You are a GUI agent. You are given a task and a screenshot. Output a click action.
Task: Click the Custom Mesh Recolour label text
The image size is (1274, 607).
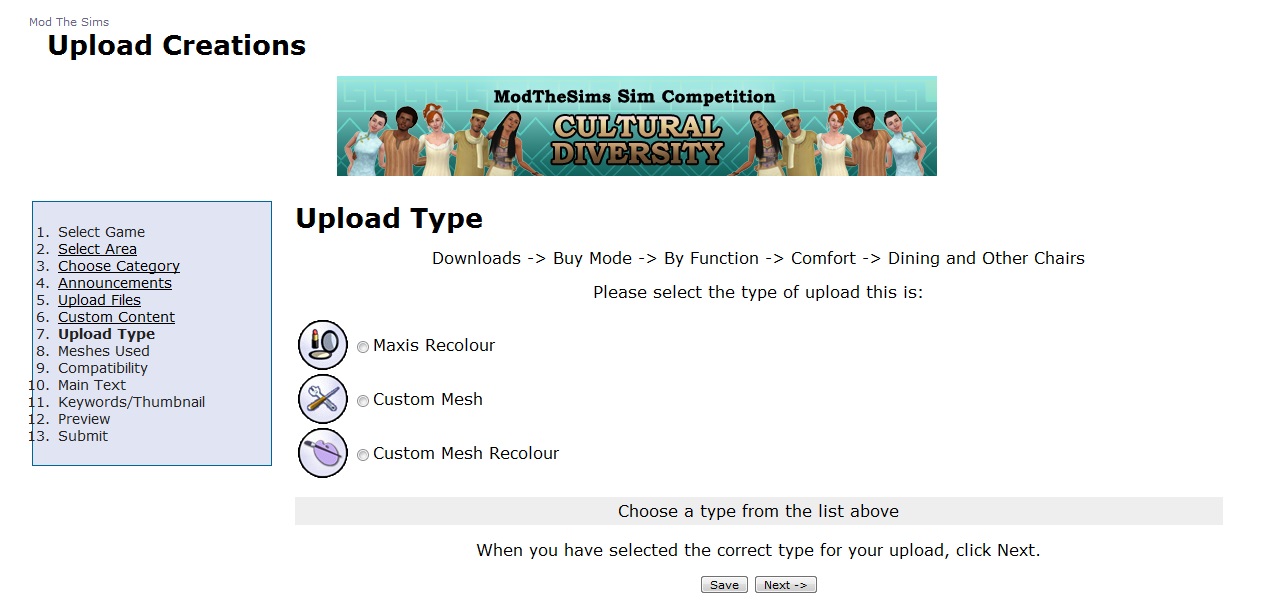pyautogui.click(x=466, y=453)
